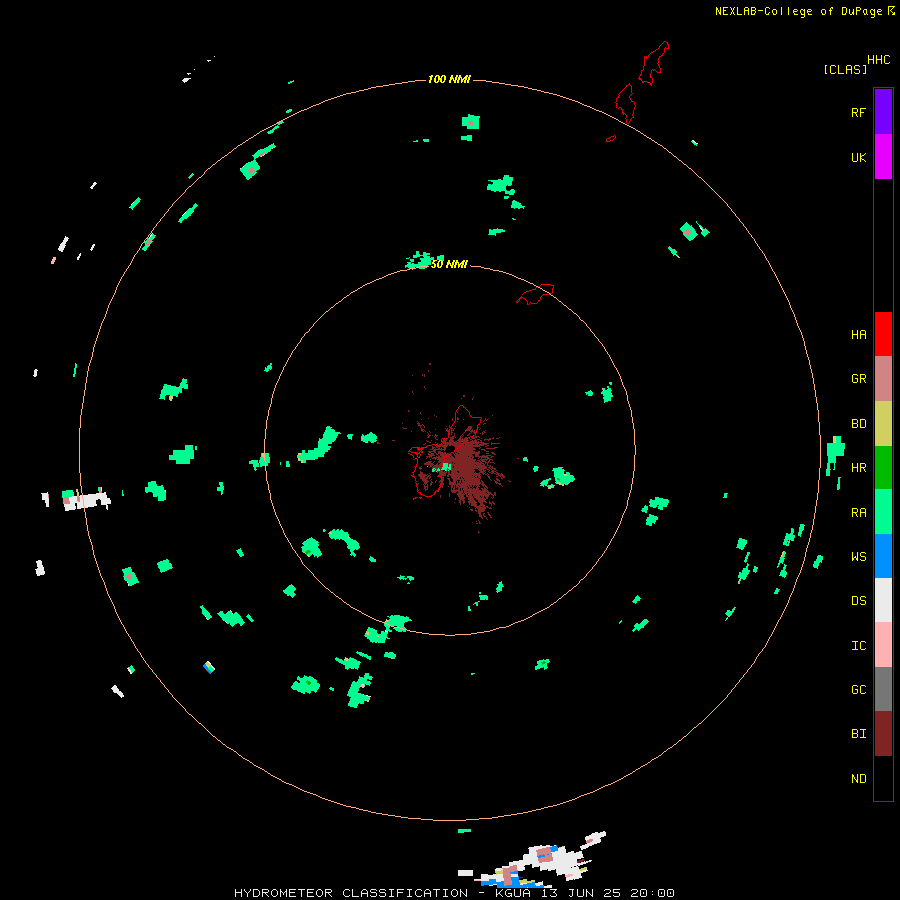The height and width of the screenshot is (900, 900).
Task: Click the WS blue legend swatch
Action: (883, 556)
